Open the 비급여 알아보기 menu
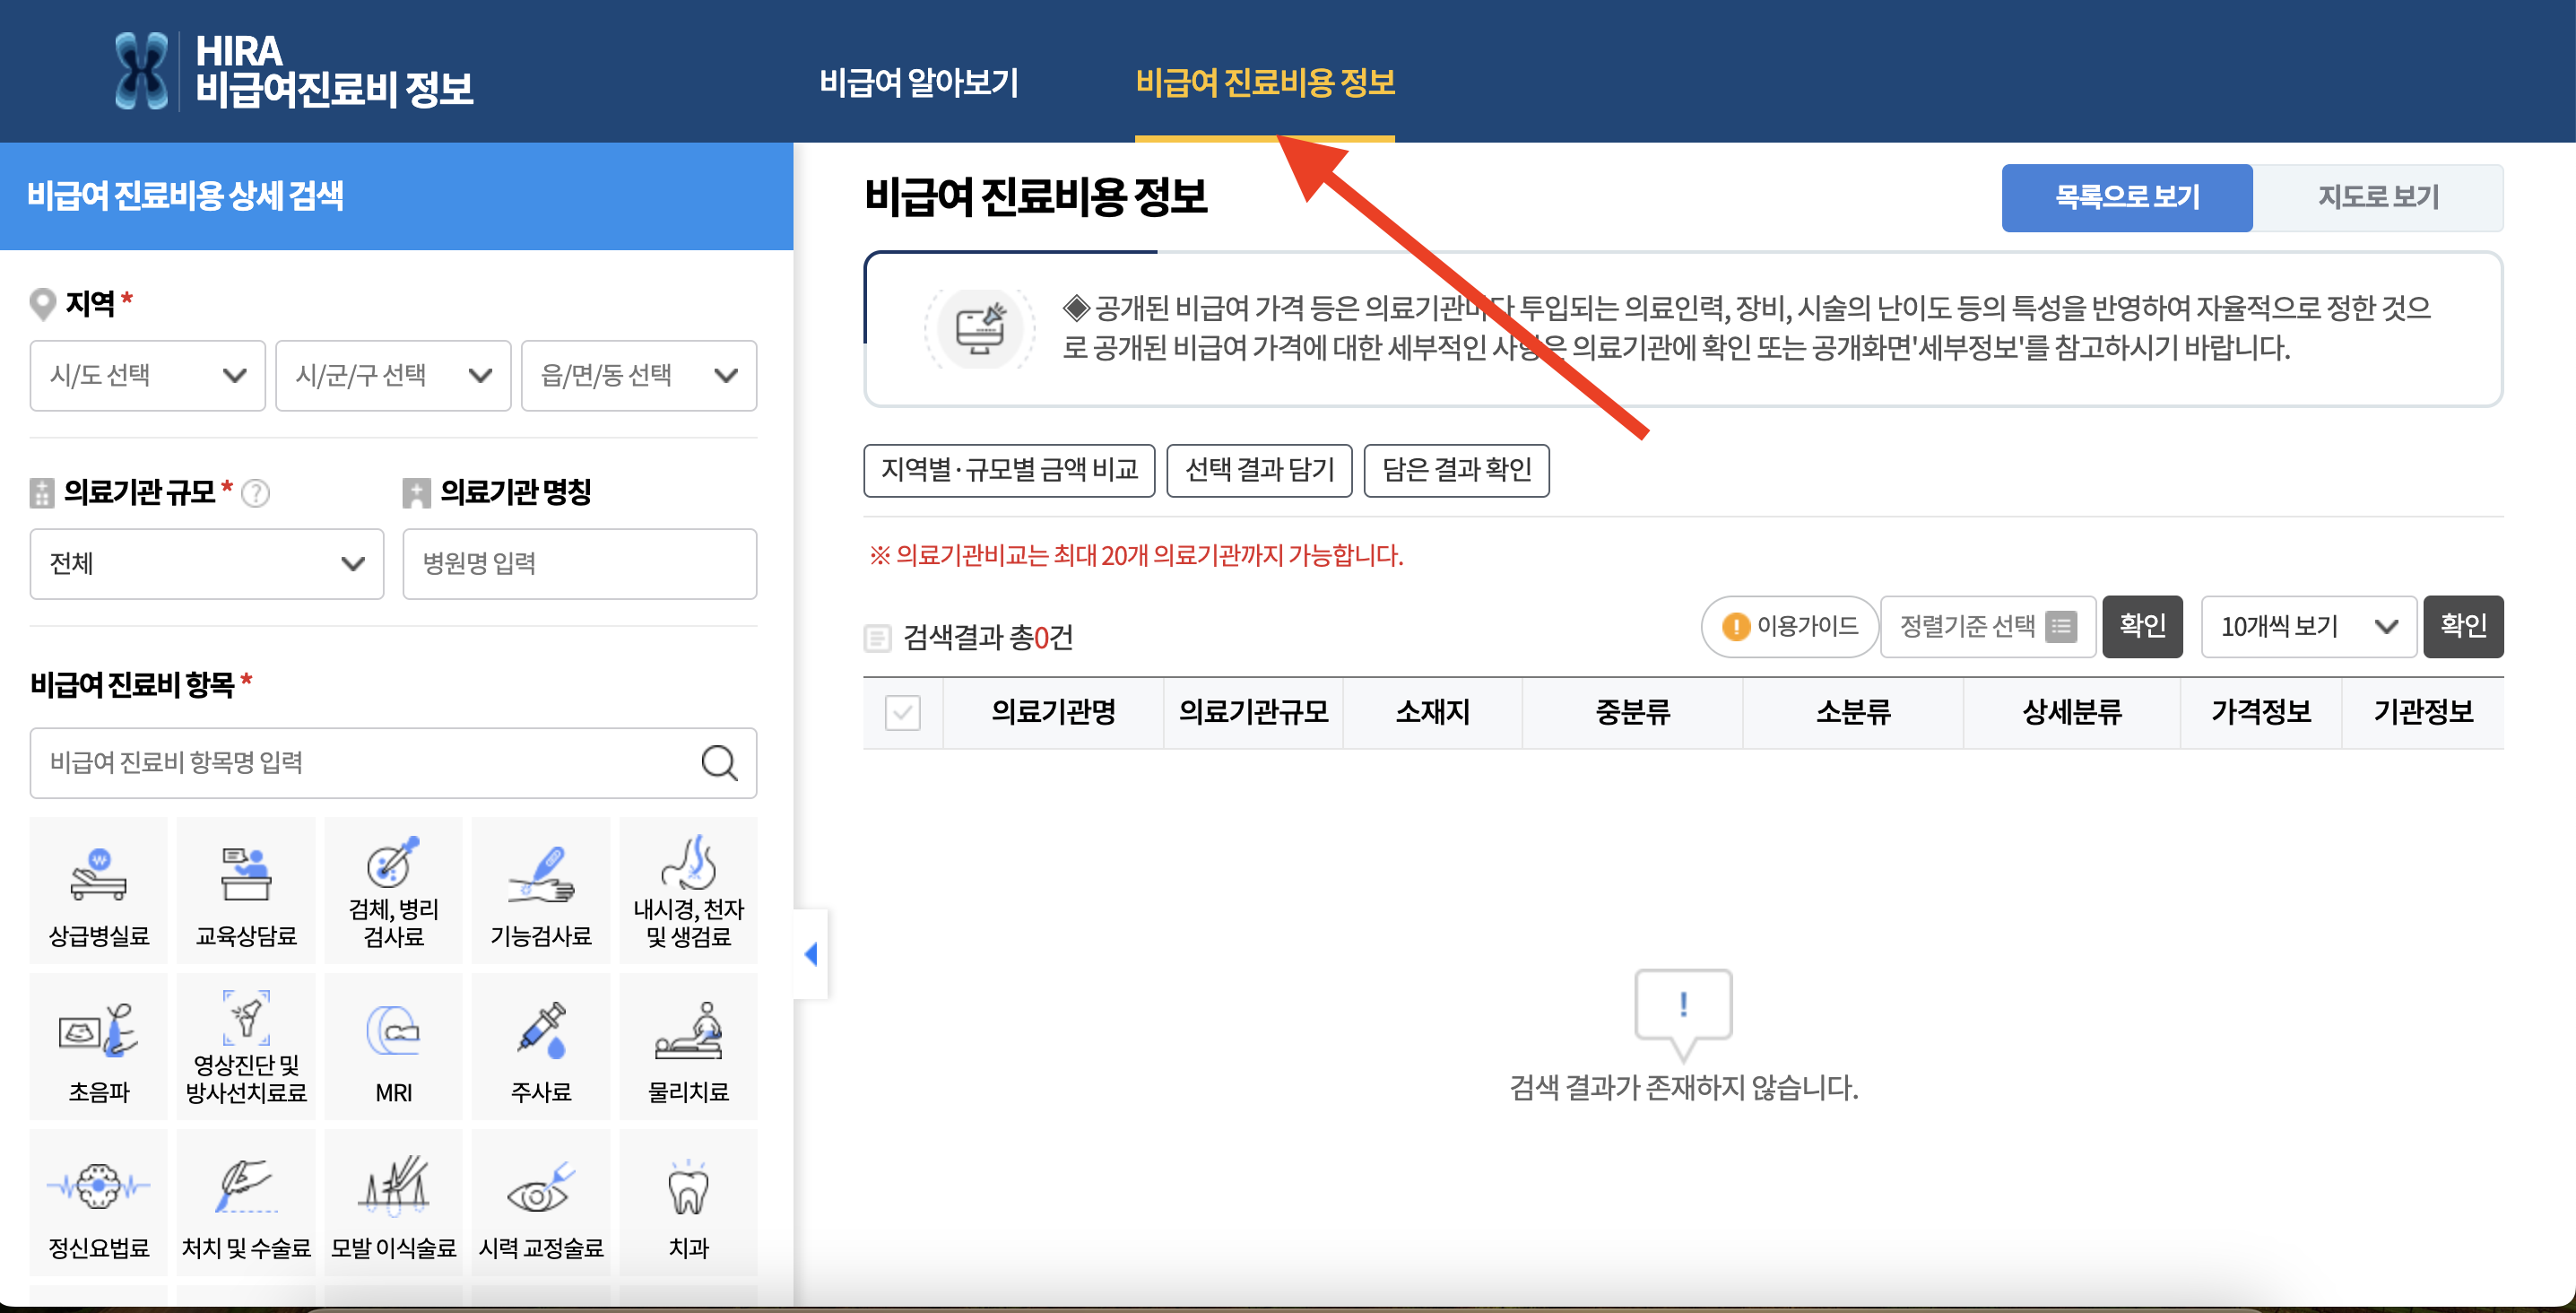This screenshot has height=1313, width=2576. tap(919, 84)
